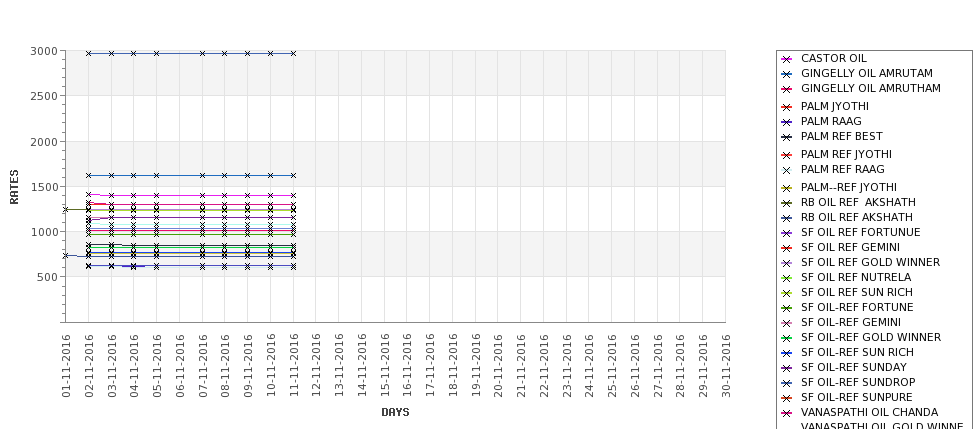Image resolution: width=975 pixels, height=429 pixels.
Task: Select legend label SF OIL-REF SUNDROP
Action: (x=859, y=382)
